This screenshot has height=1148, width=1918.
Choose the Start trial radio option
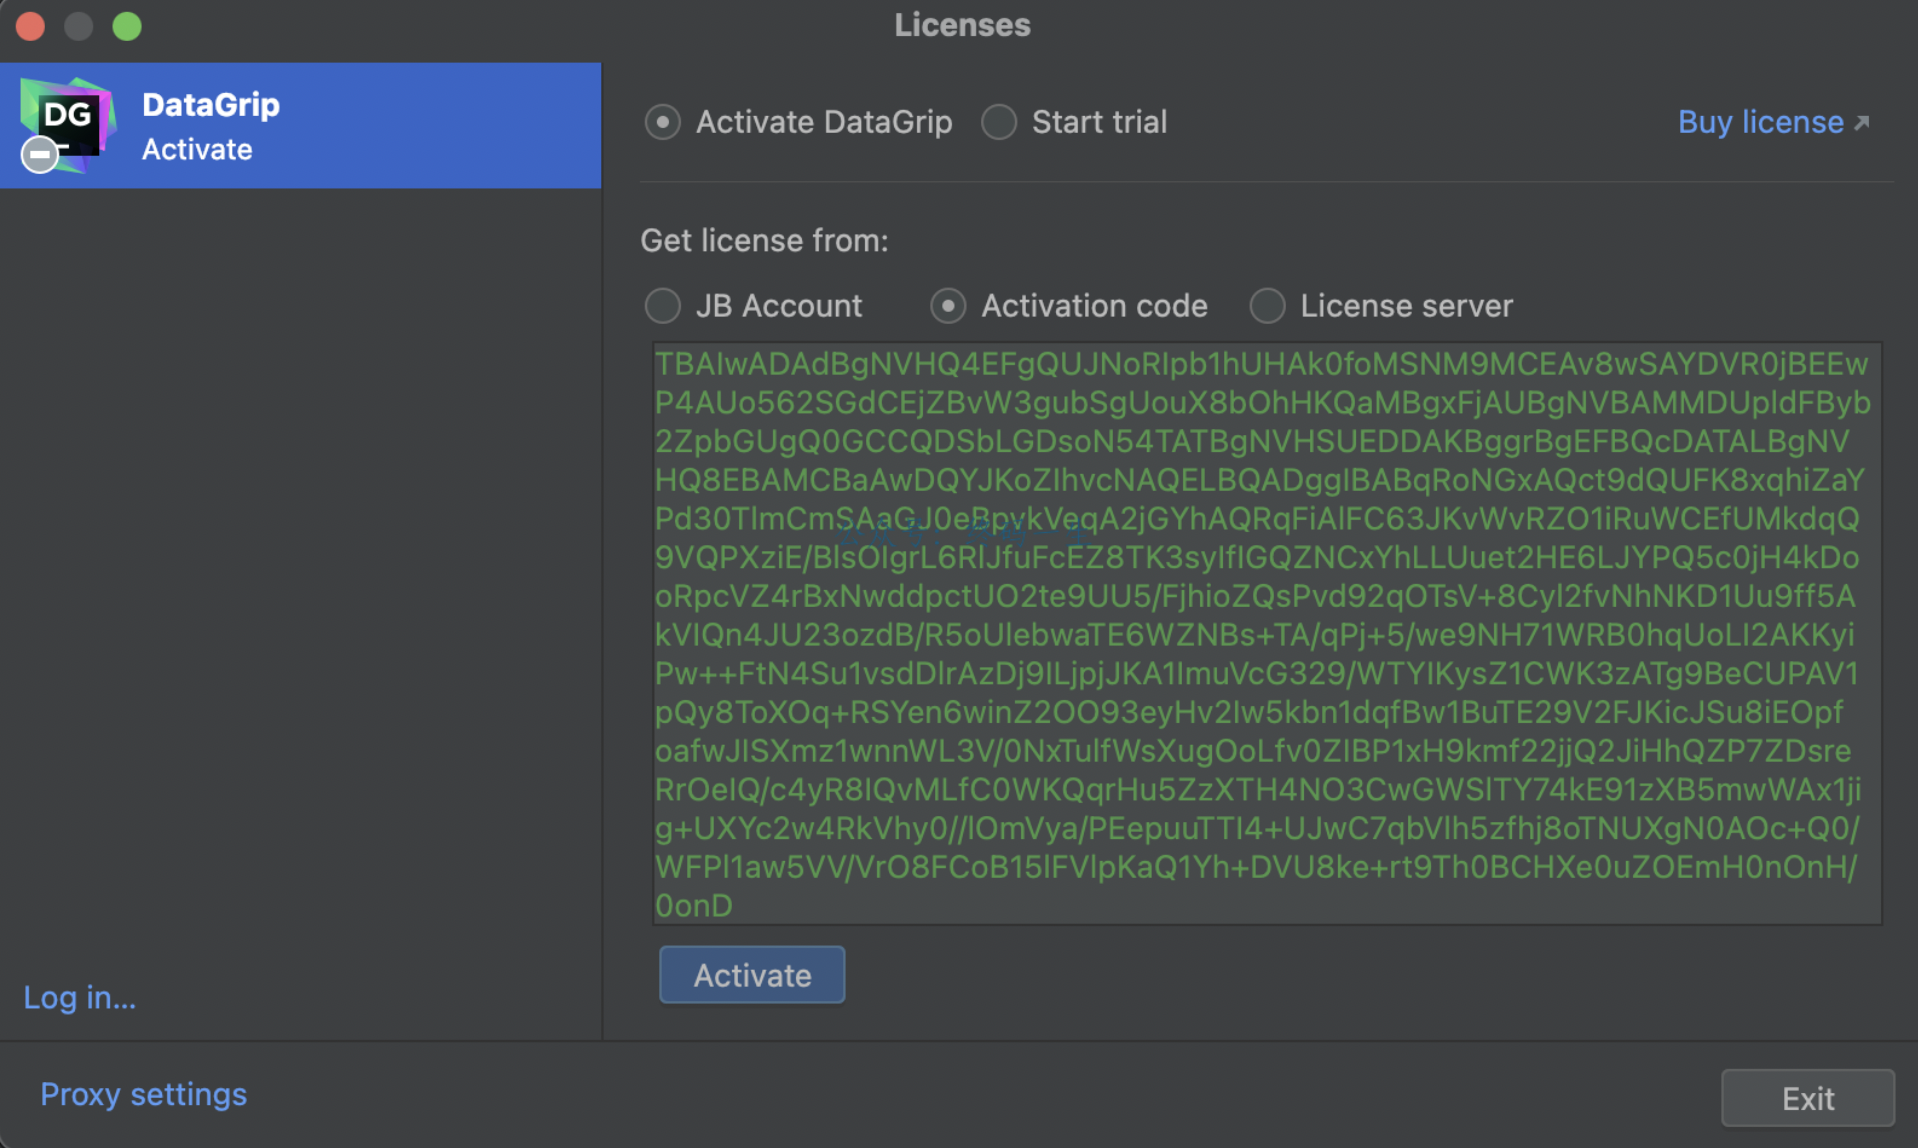(x=999, y=123)
